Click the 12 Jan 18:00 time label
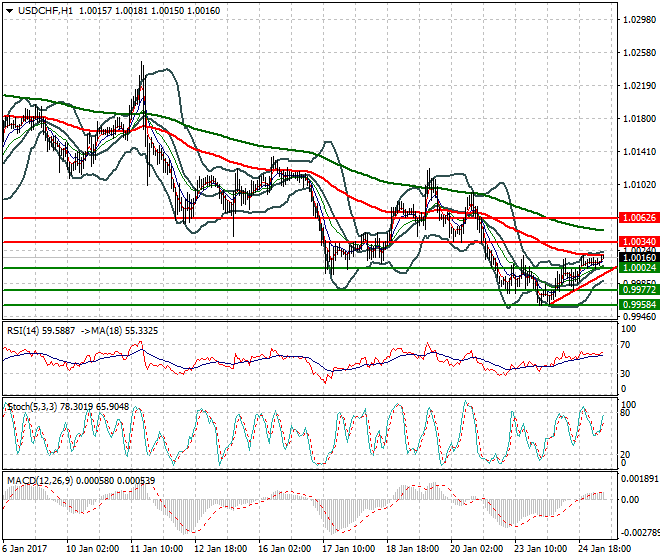Screen dimensions: 660x560 pyautogui.click(x=221, y=549)
